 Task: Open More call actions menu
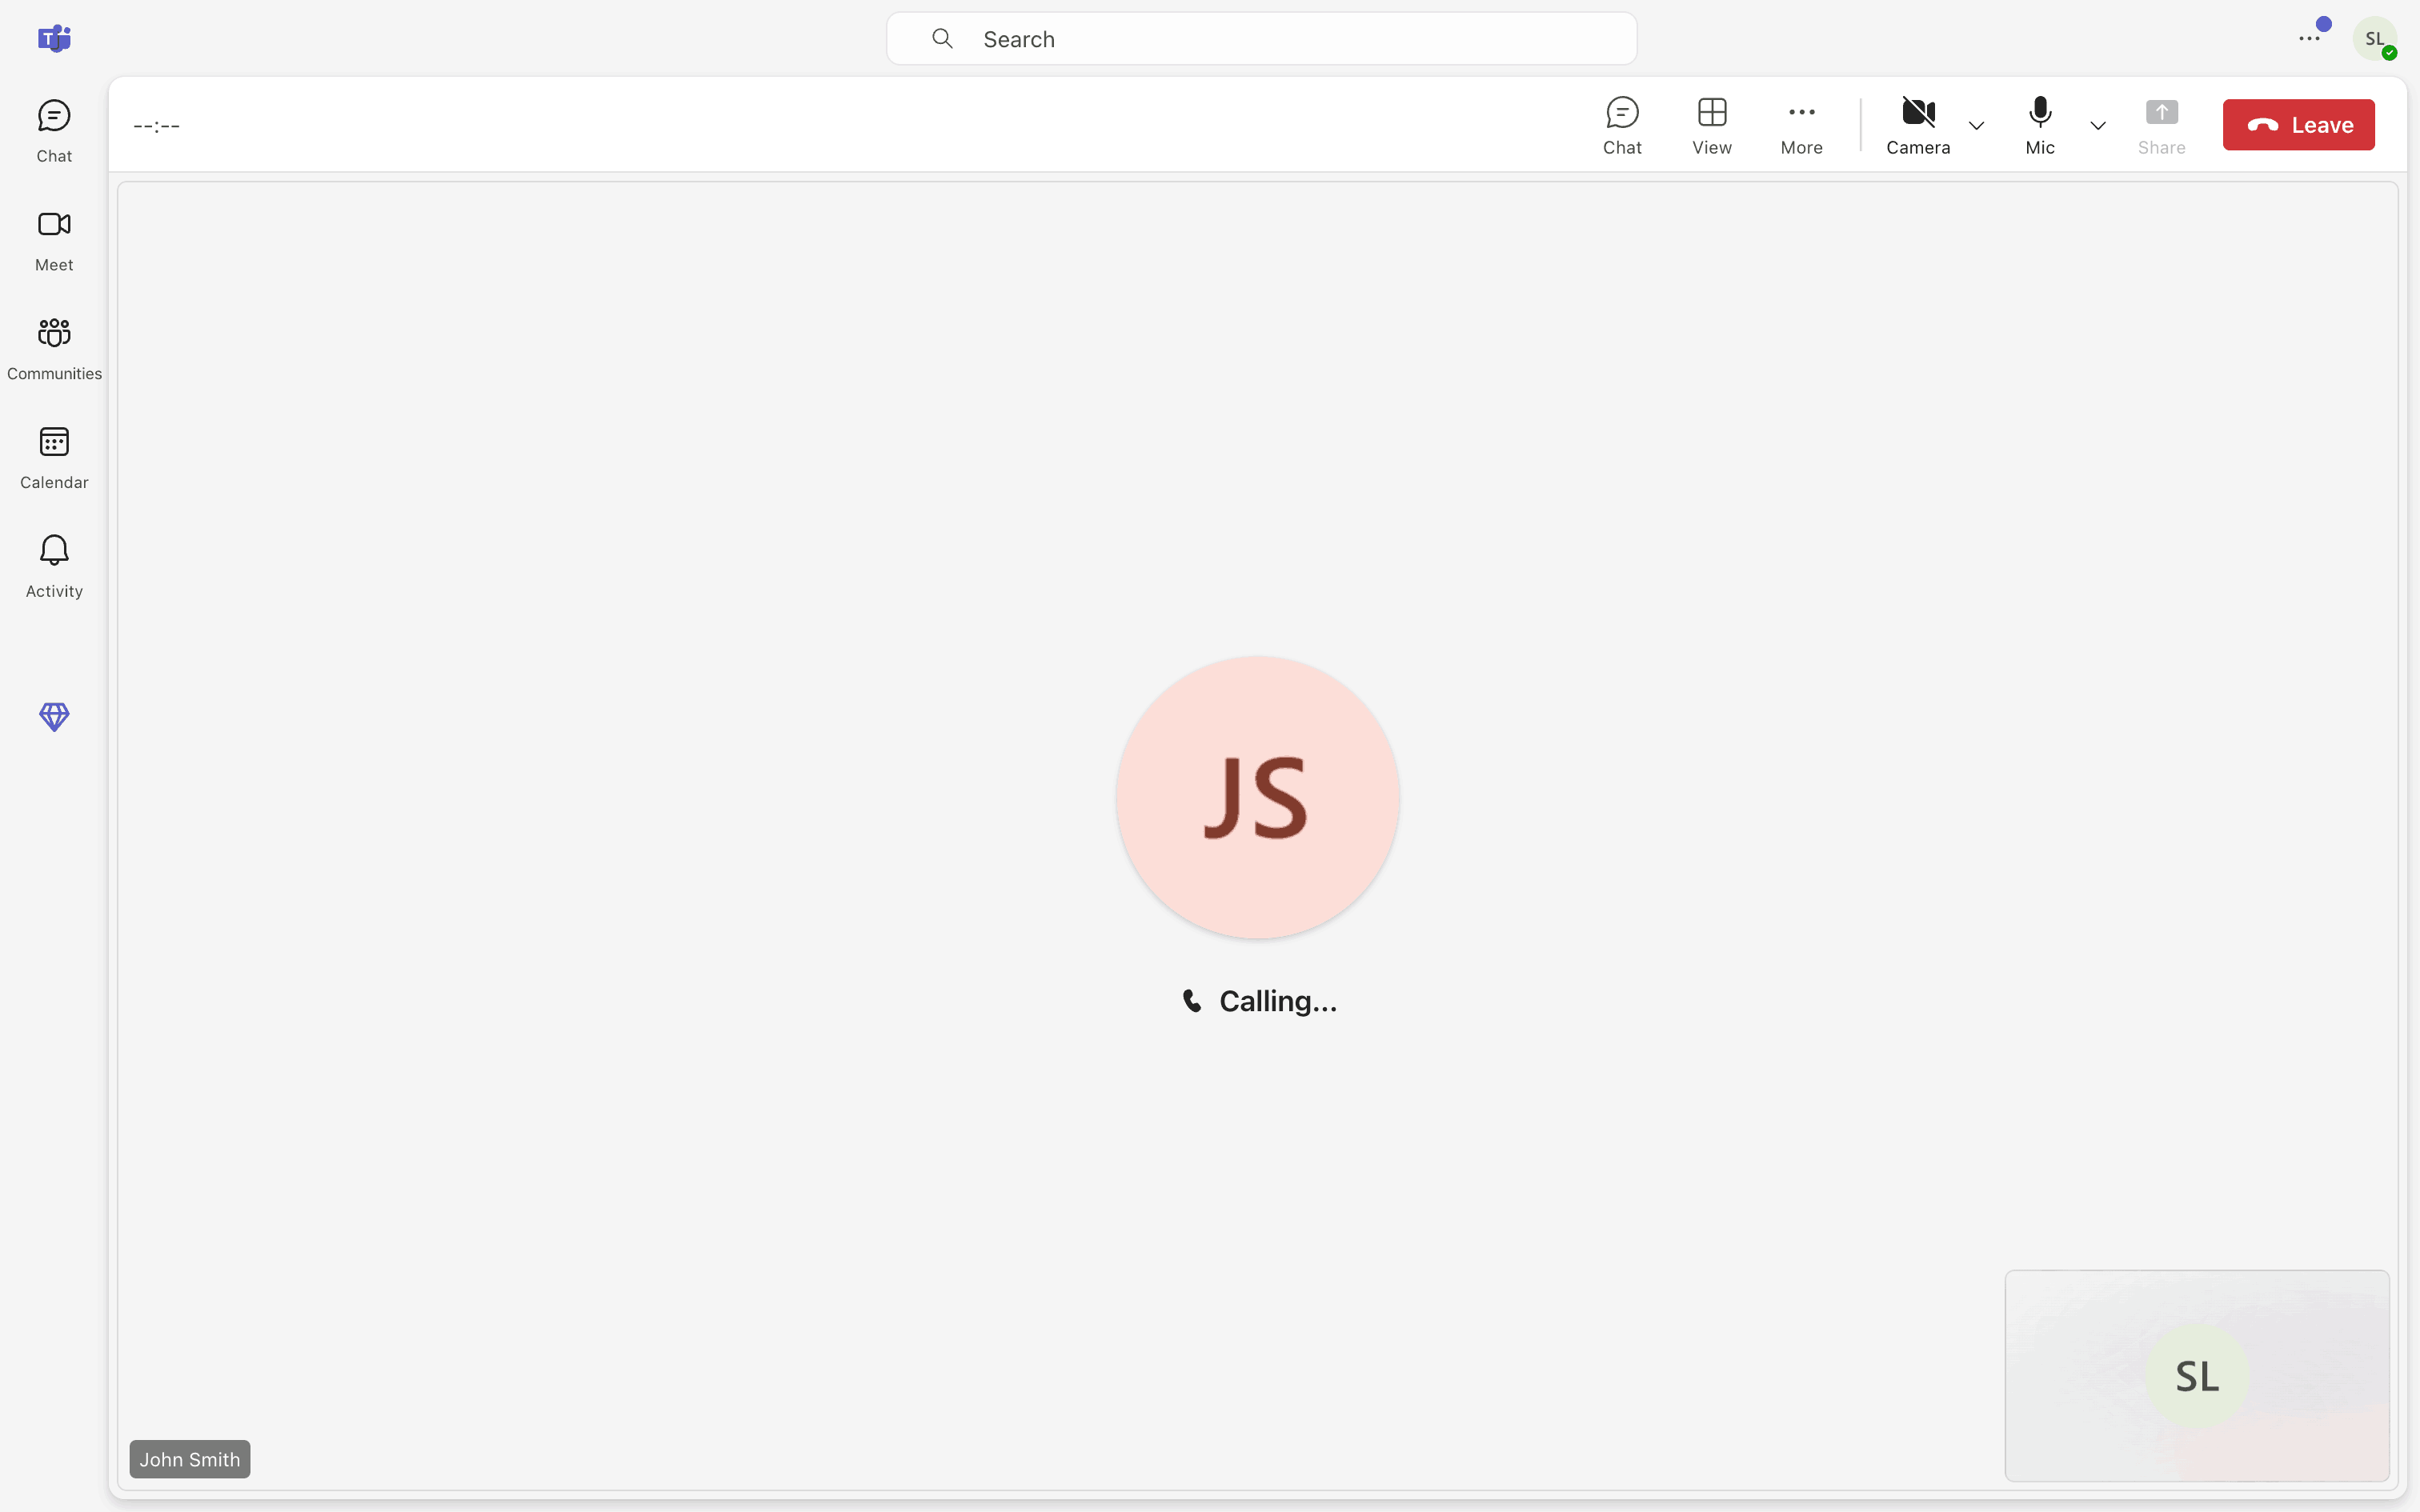click(x=1801, y=125)
